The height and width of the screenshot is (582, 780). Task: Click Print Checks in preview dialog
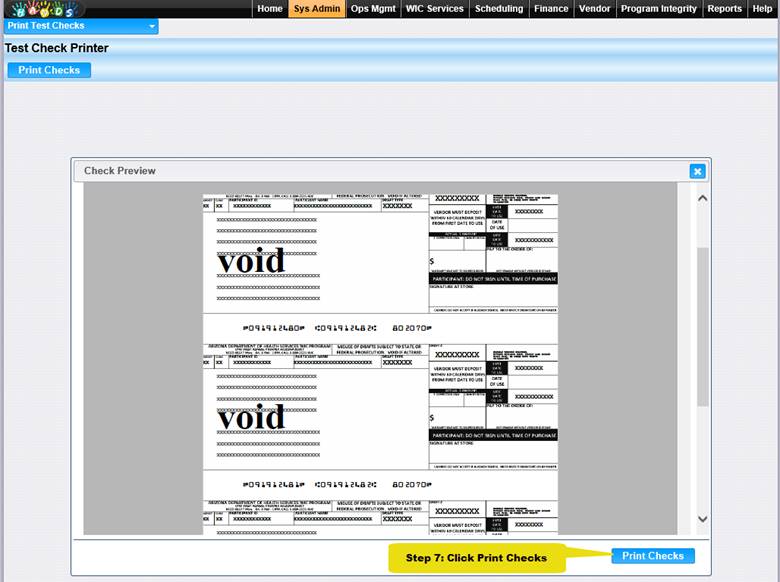[652, 556]
